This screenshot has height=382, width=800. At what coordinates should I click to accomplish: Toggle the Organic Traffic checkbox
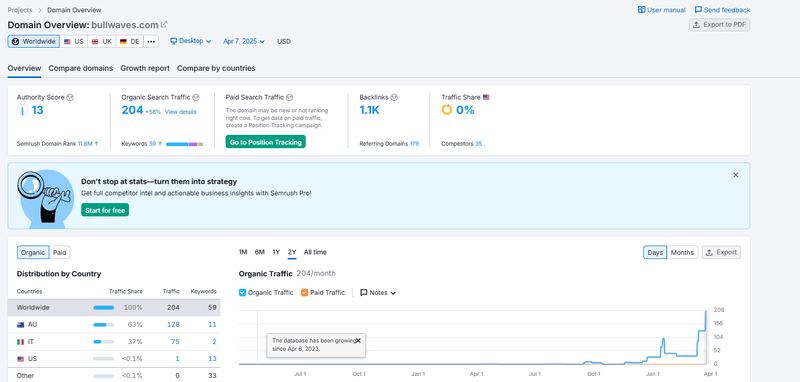pyautogui.click(x=242, y=293)
